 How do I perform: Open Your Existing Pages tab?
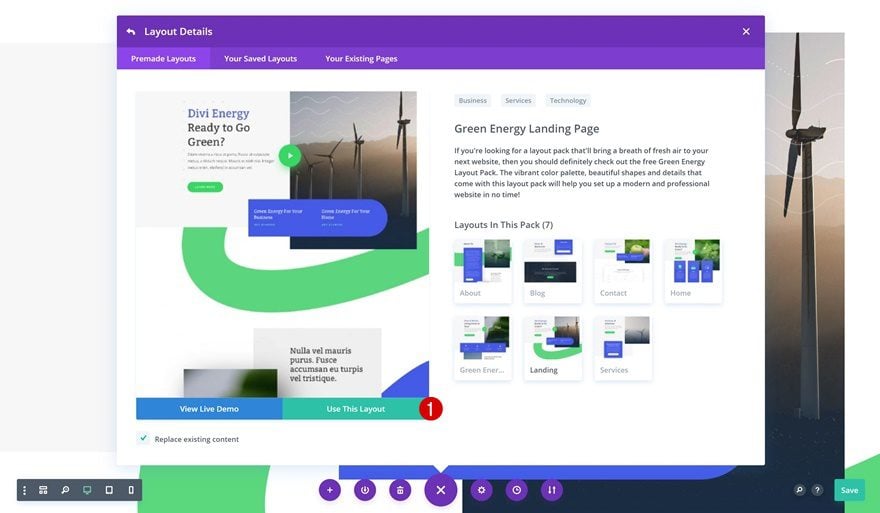(361, 58)
